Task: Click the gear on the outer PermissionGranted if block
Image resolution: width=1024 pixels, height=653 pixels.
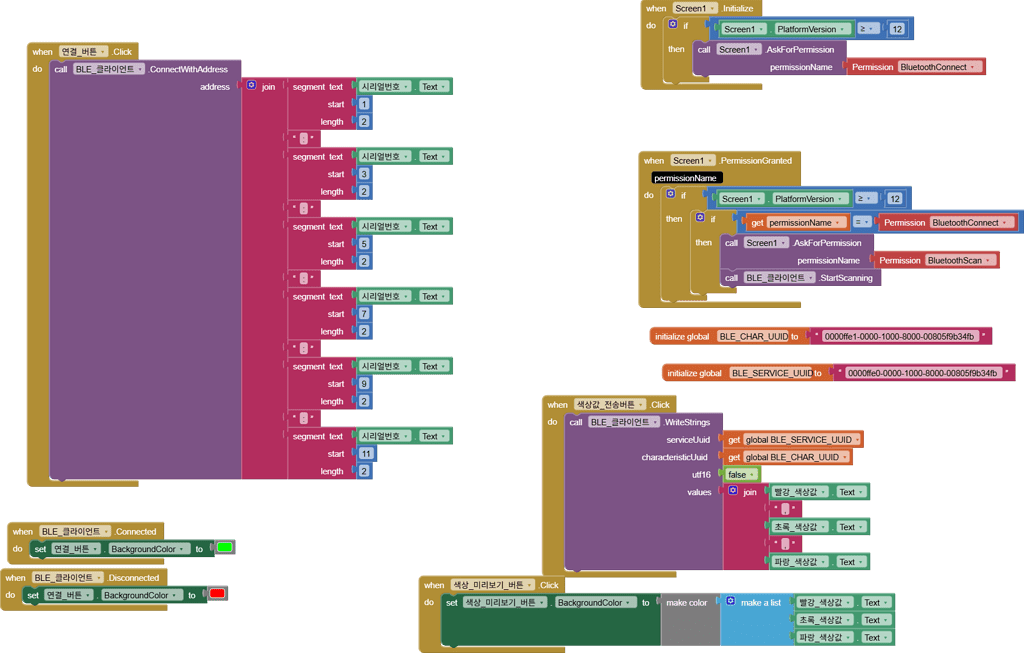Action: pos(671,195)
